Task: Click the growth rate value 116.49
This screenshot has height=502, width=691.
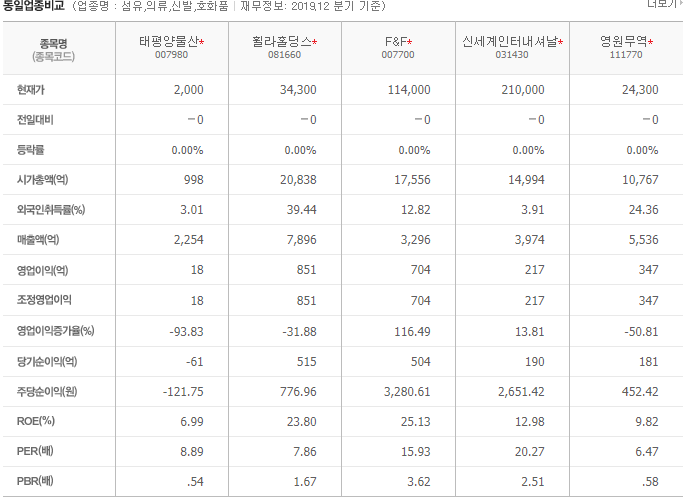Action: tap(412, 331)
